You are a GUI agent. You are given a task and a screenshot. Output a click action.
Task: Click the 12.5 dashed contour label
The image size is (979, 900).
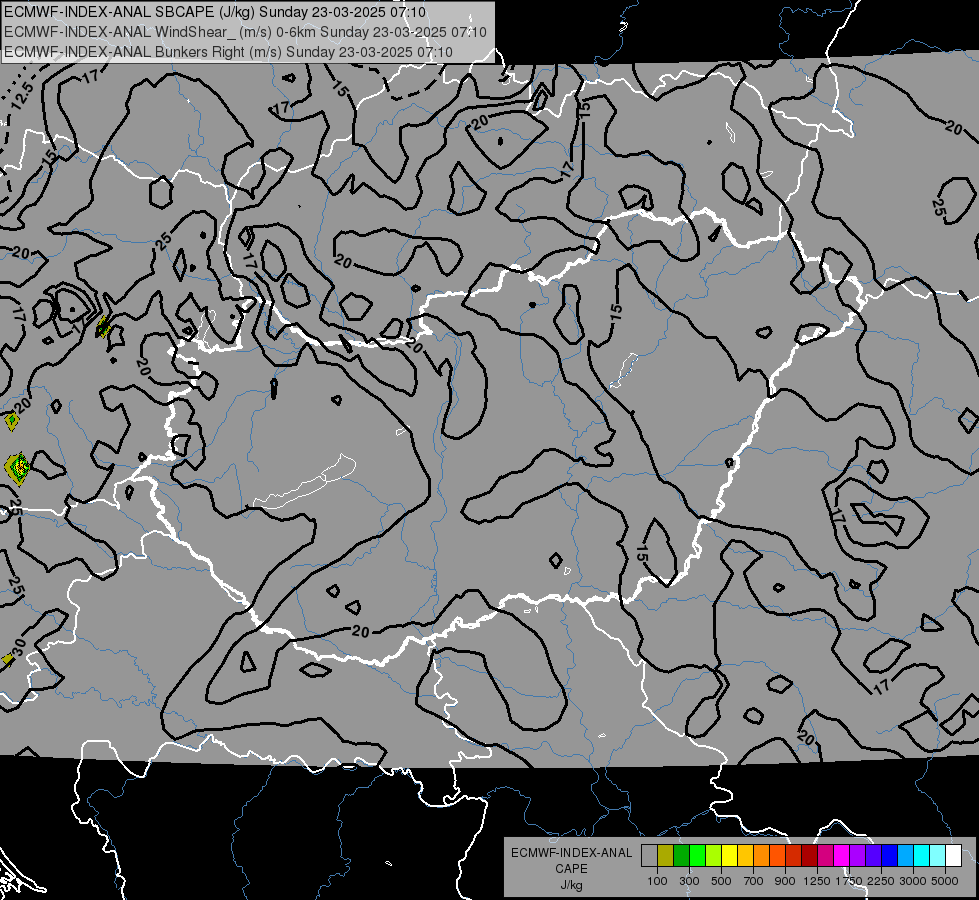21,96
